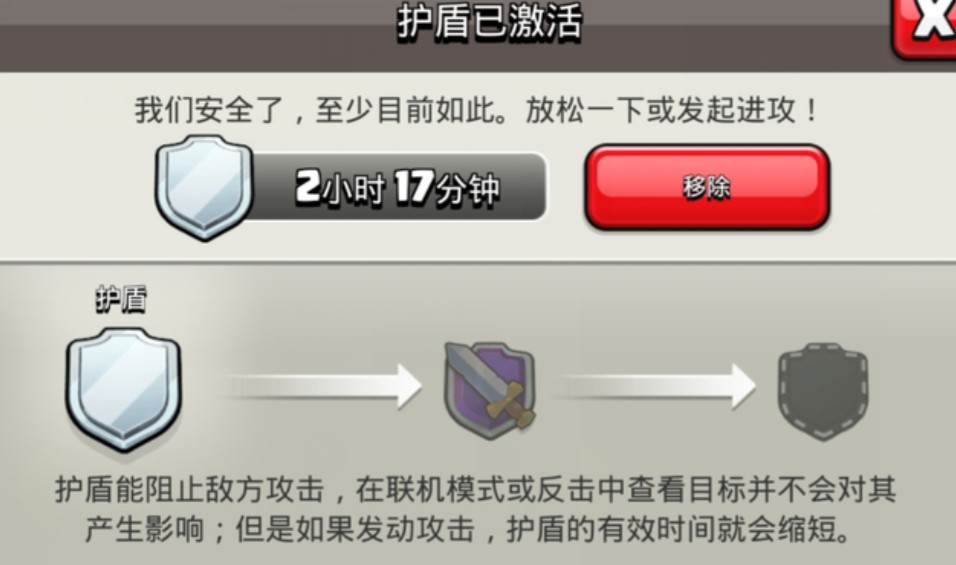
Task: Click the 2小时 hour value in the timer
Action: pyautogui.click(x=340, y=188)
